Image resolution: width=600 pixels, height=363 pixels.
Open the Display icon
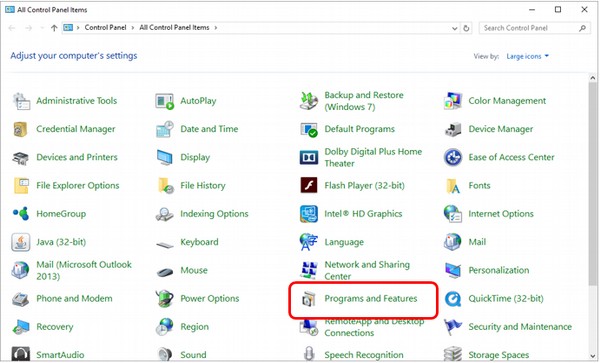tap(165, 158)
